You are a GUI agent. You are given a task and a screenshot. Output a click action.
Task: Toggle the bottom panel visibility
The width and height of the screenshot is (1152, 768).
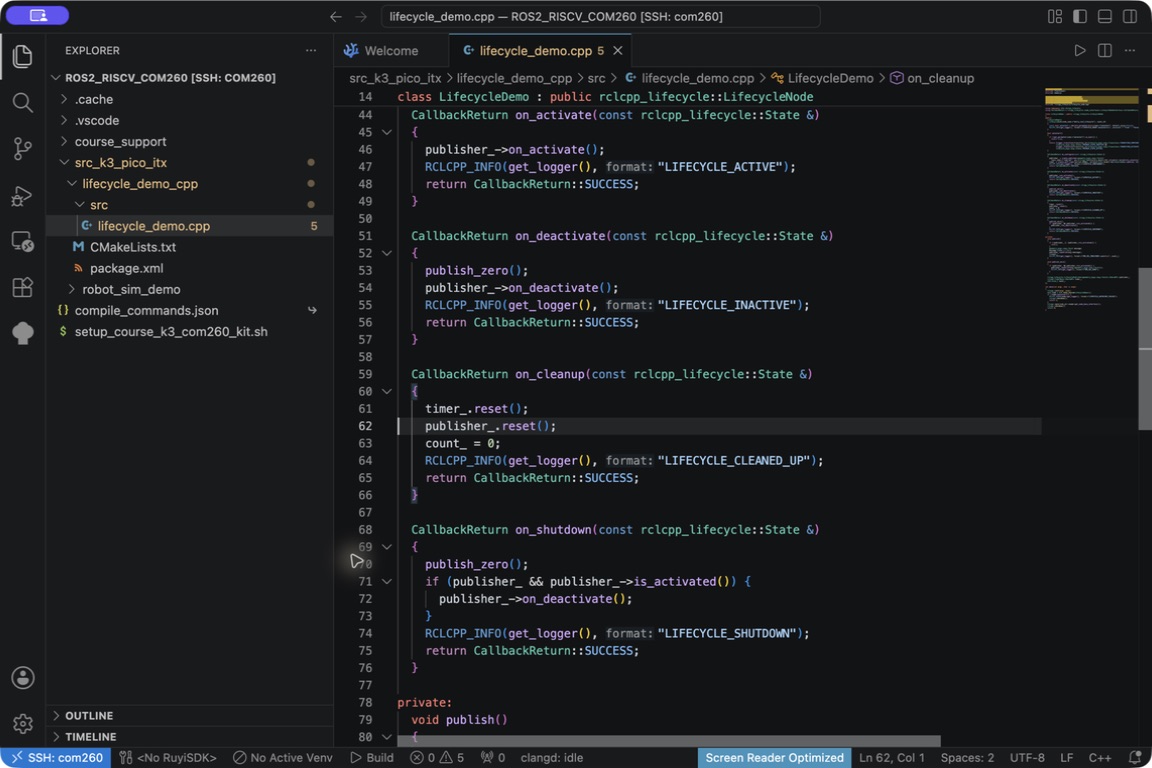[1104, 16]
